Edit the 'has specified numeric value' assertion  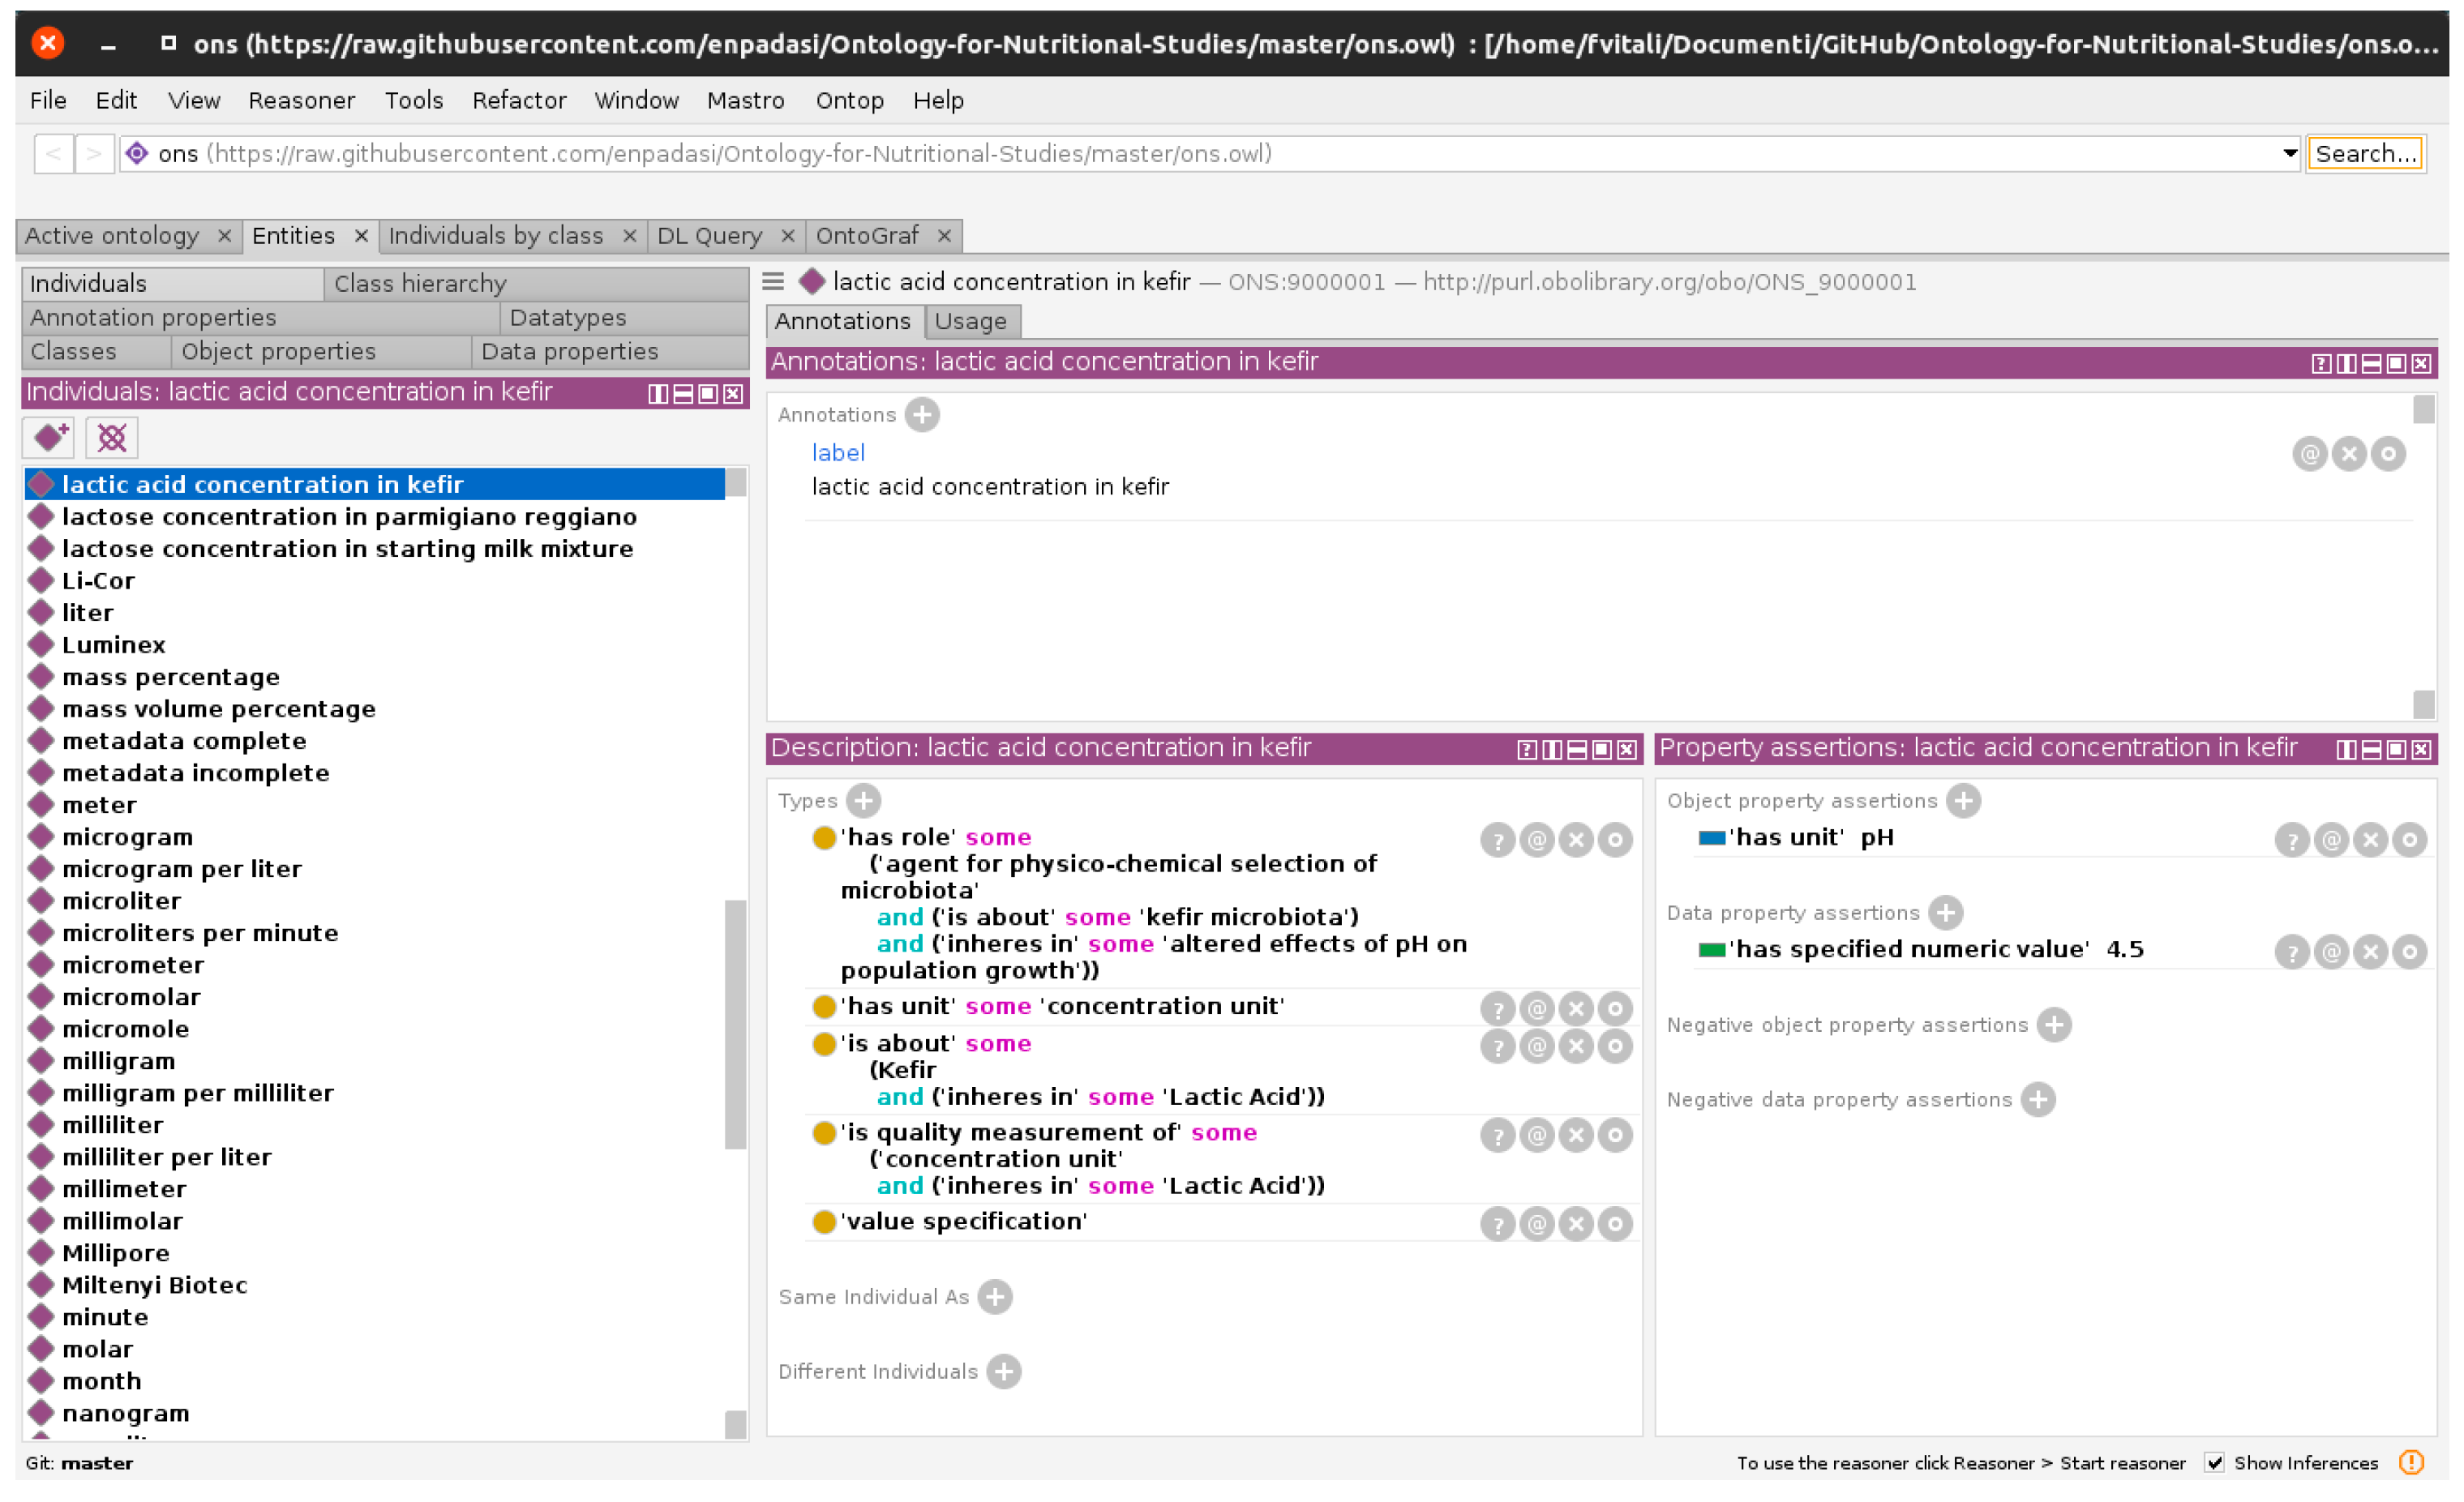pyautogui.click(x=2409, y=951)
